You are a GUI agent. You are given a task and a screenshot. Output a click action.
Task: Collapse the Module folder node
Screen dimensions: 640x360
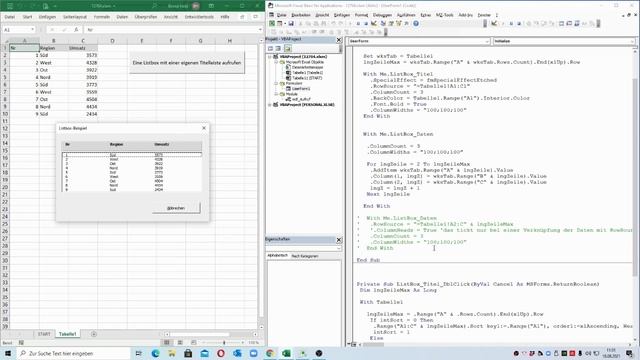(276, 94)
